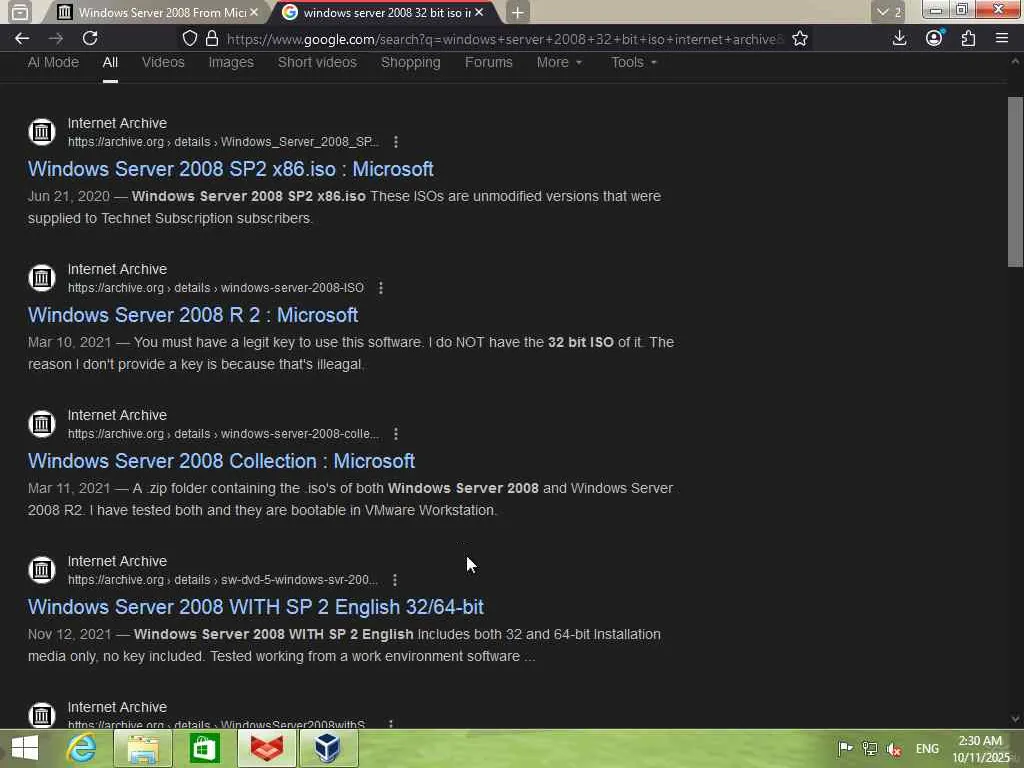Open the Forums search filter
The width and height of the screenshot is (1024, 768).
point(488,63)
